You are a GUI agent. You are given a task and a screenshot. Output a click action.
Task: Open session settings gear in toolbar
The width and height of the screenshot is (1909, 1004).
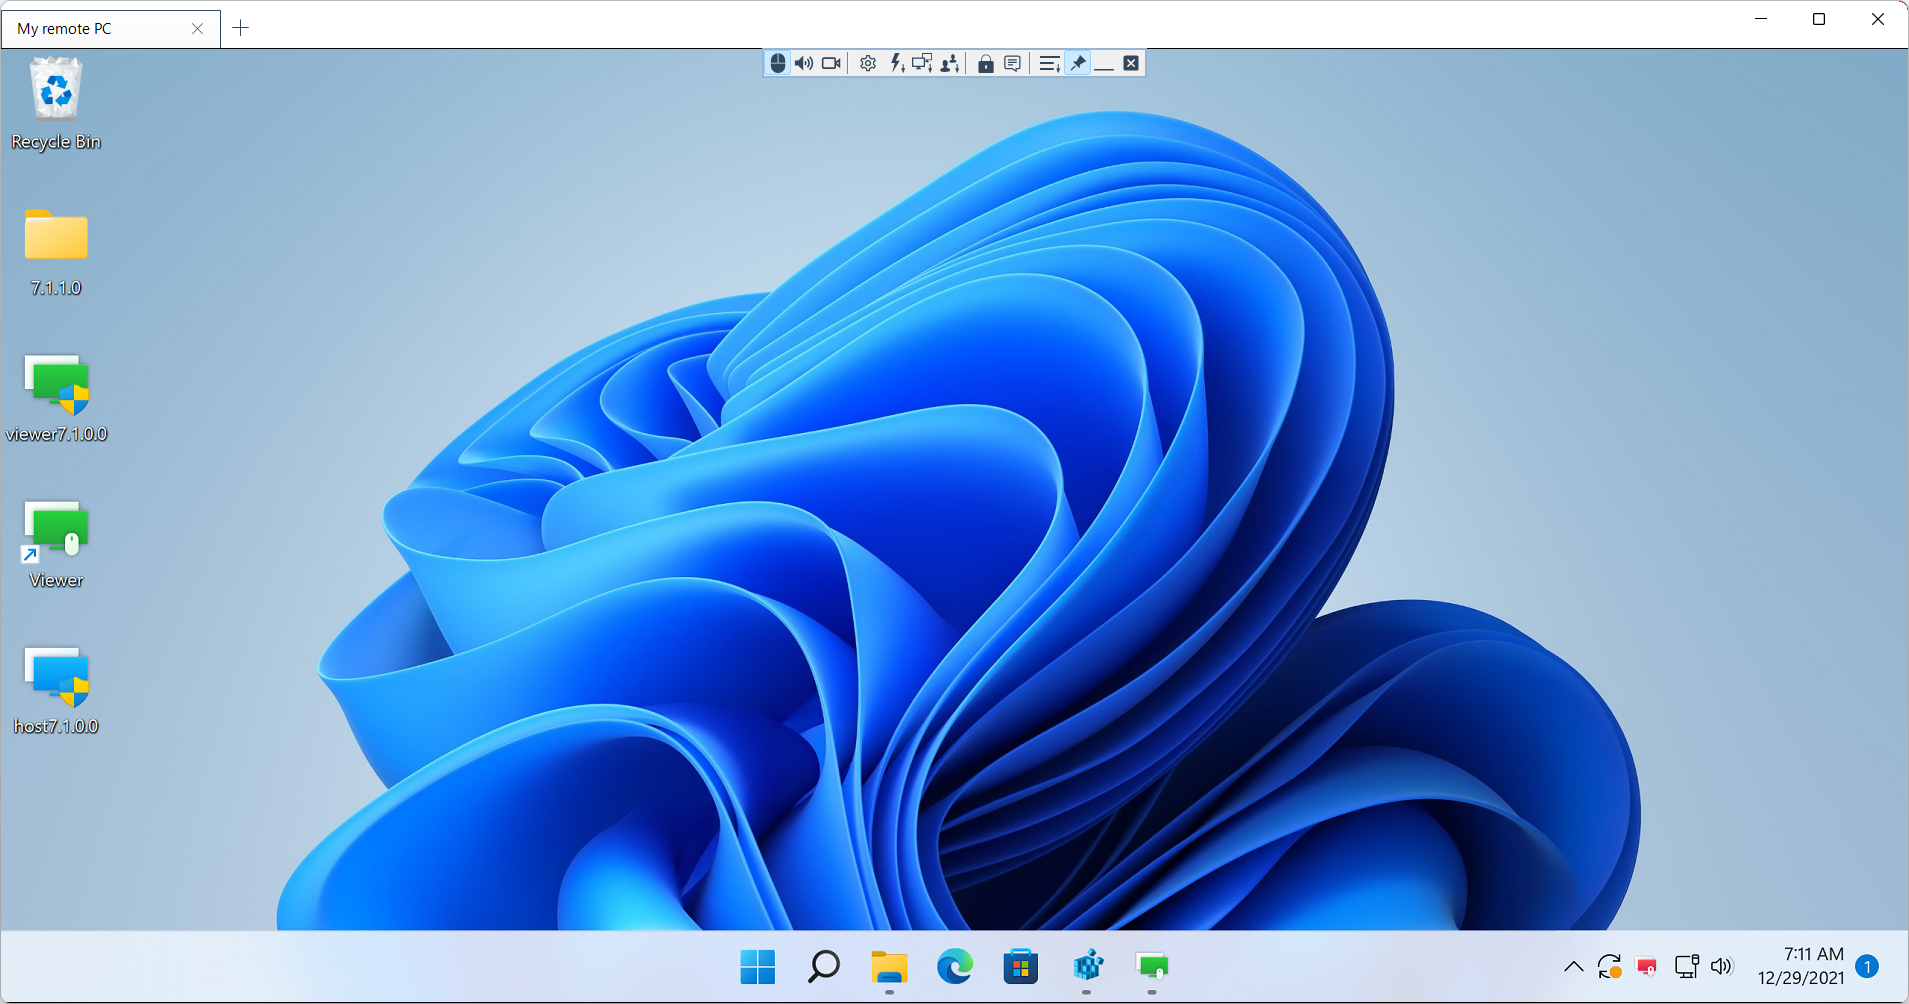coord(868,64)
